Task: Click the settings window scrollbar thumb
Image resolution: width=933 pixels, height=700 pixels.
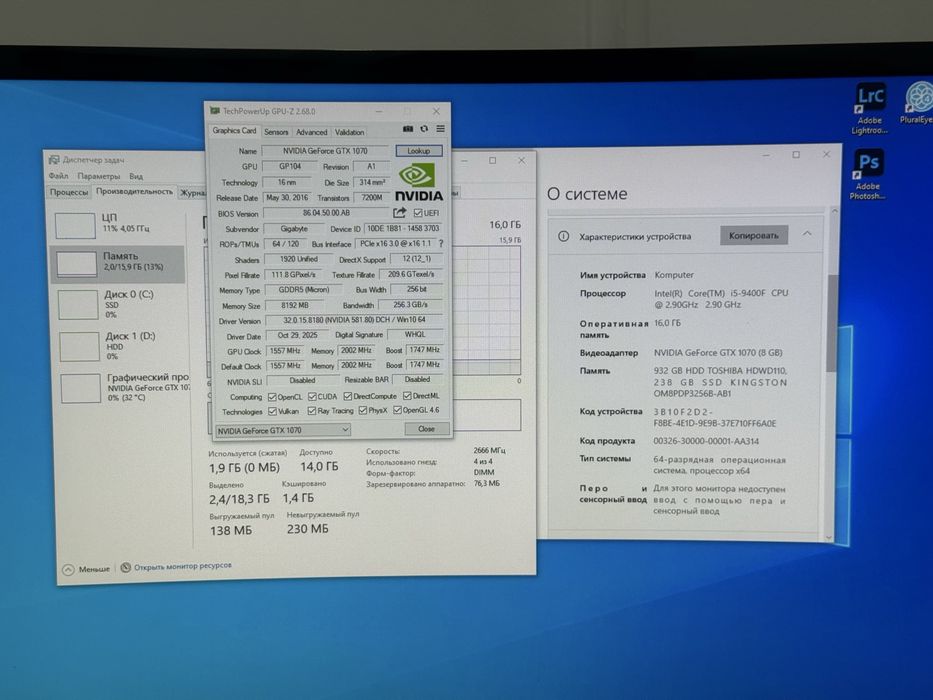Action: pyautogui.click(x=831, y=323)
